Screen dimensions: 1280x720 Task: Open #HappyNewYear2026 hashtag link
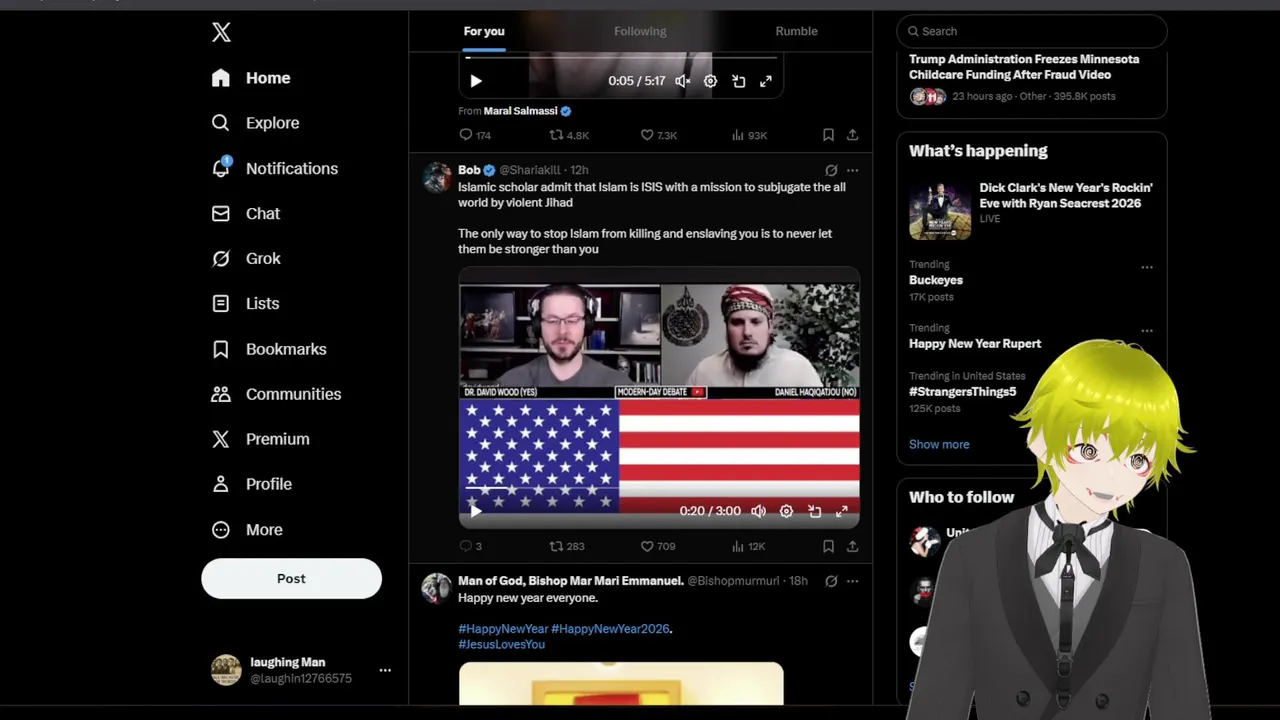[x=610, y=629]
